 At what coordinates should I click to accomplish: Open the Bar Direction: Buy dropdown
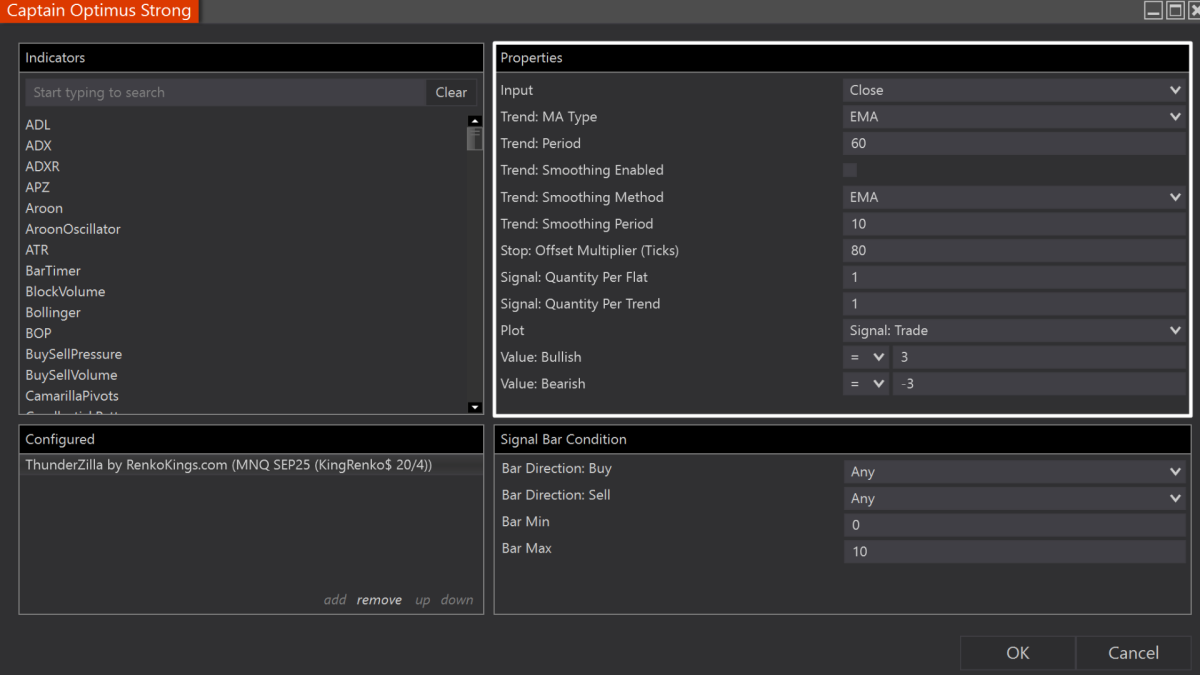pos(1014,472)
